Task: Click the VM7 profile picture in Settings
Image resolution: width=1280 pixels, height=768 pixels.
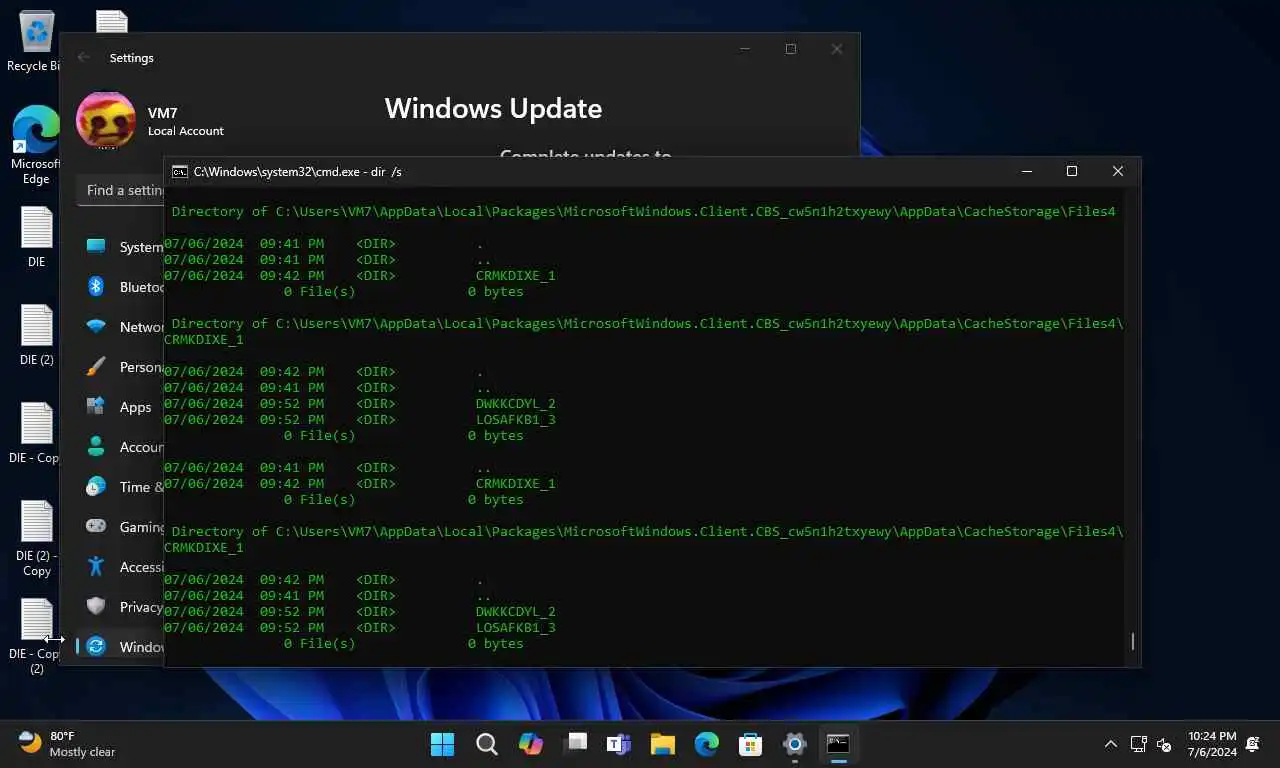Action: 106,120
